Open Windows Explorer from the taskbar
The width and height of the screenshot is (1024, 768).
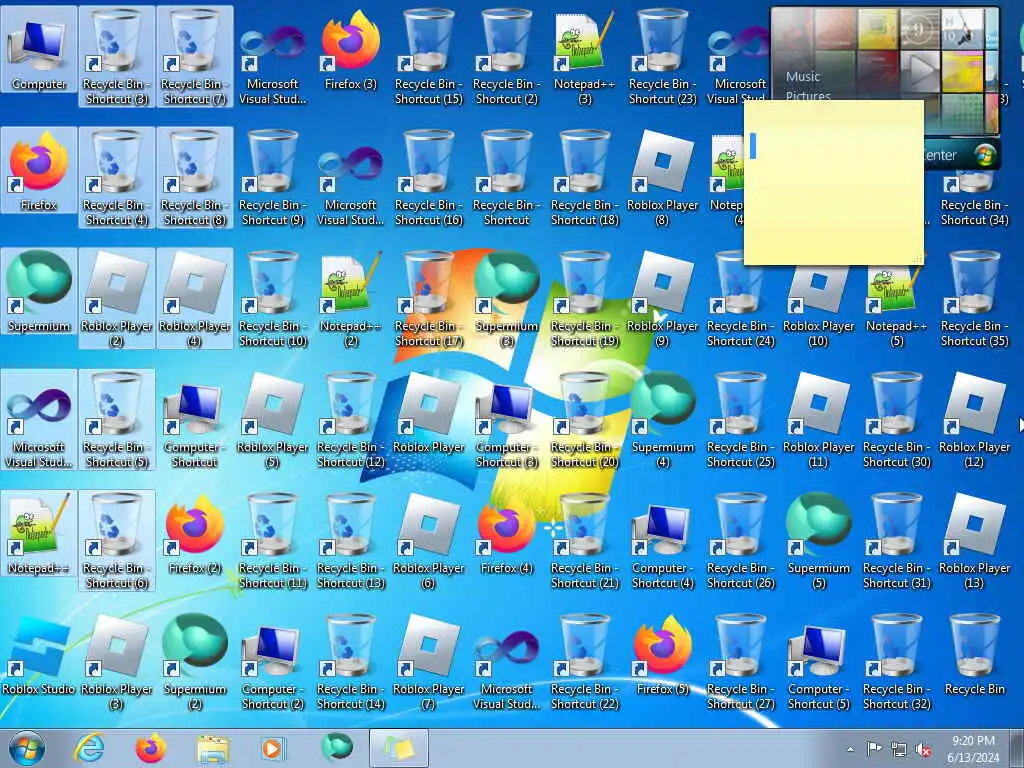click(213, 748)
